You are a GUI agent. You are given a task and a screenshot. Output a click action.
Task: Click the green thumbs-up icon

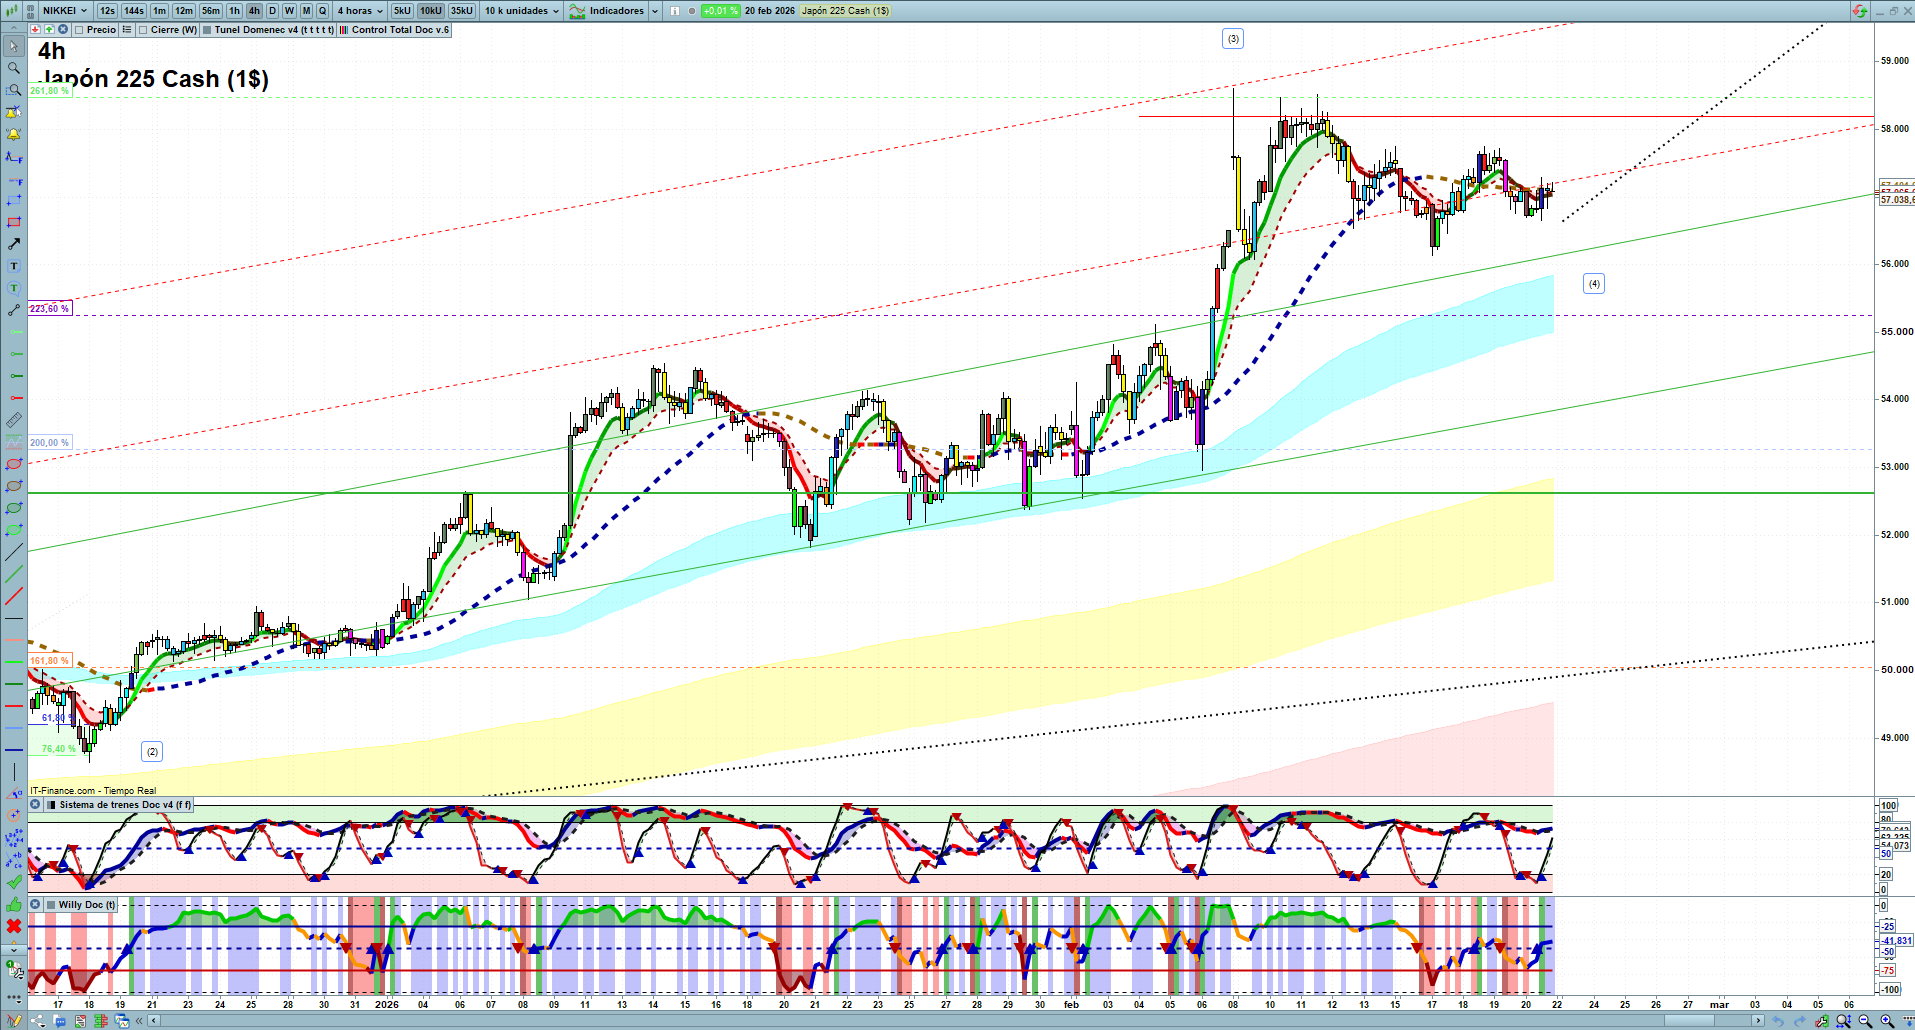coord(14,904)
